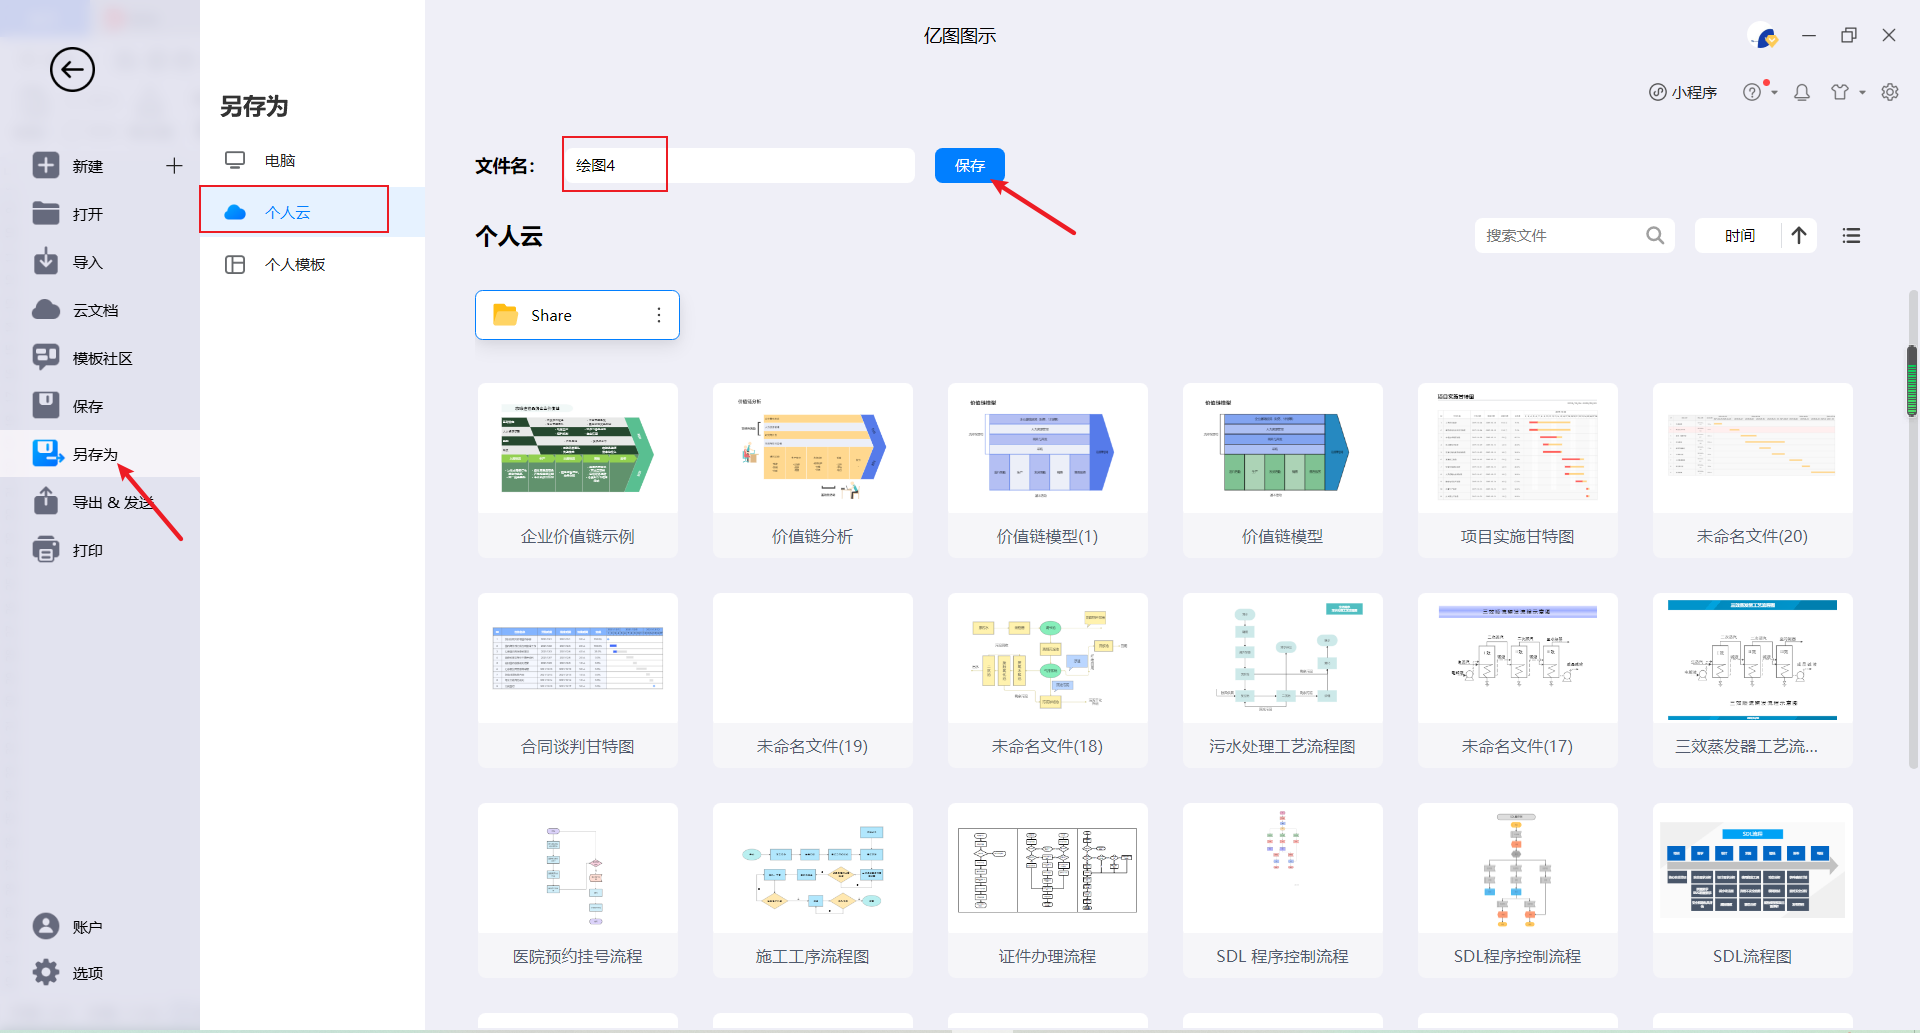1920x1033 pixels.
Task: Select 未命名文件(19) thumbnail
Action: coord(813,680)
